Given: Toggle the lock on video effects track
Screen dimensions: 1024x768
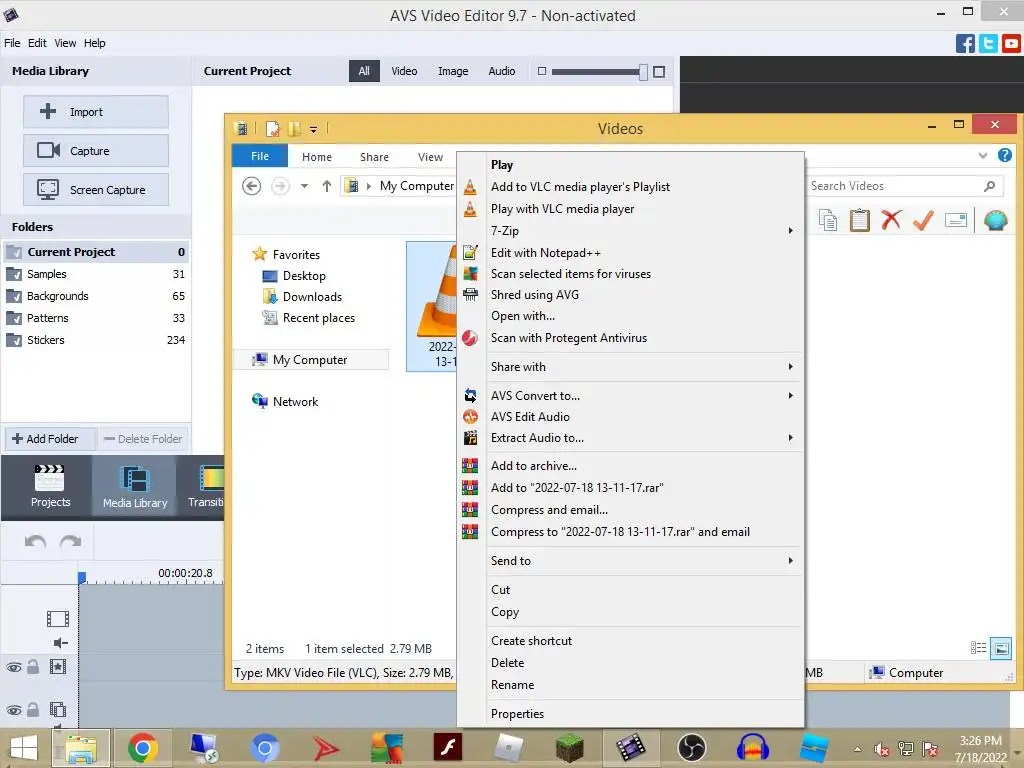Looking at the screenshot, I should click(33, 666).
